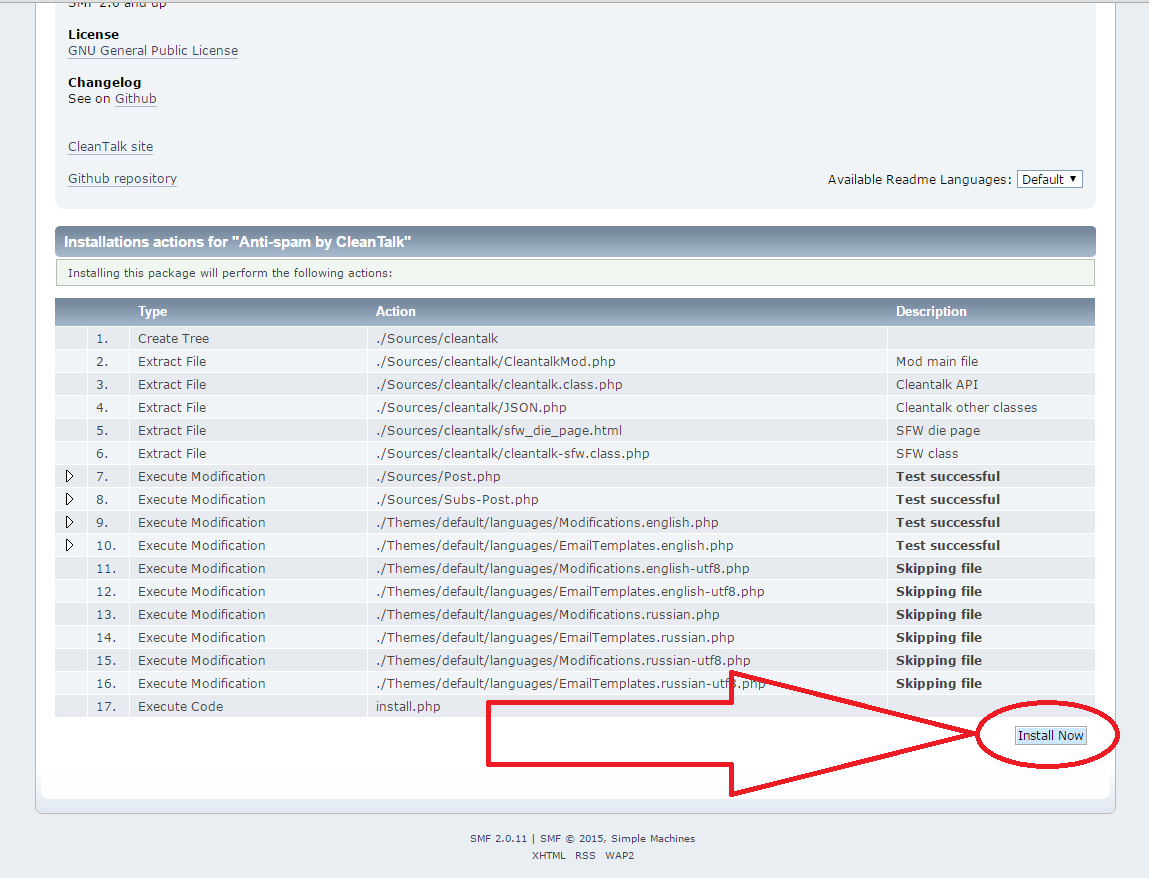This screenshot has height=878, width=1149.
Task: Open the XHTML footer link
Action: (548, 856)
